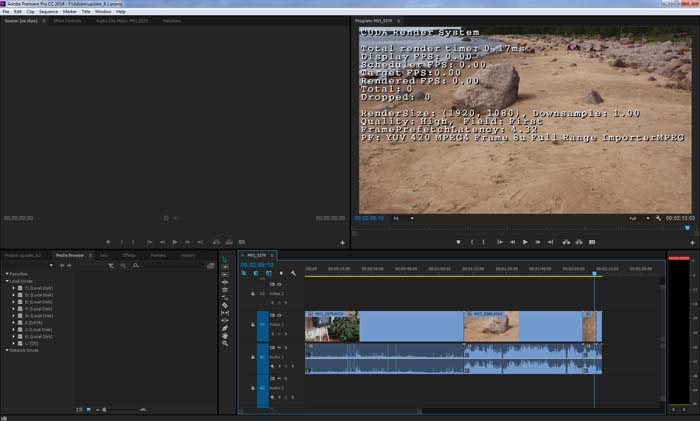Select the Zoom tool
Screen dimensions: 700x421
(x=225, y=343)
